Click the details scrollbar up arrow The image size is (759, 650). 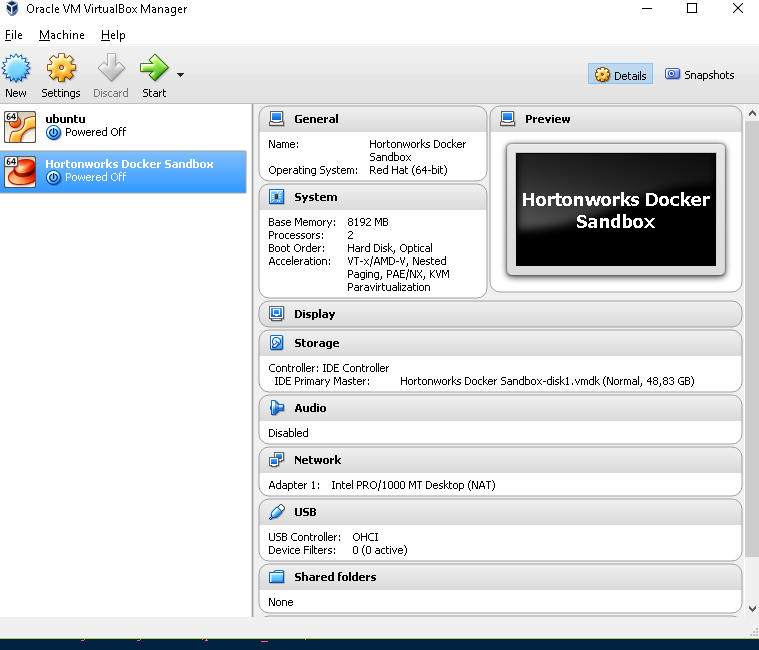(x=752, y=114)
